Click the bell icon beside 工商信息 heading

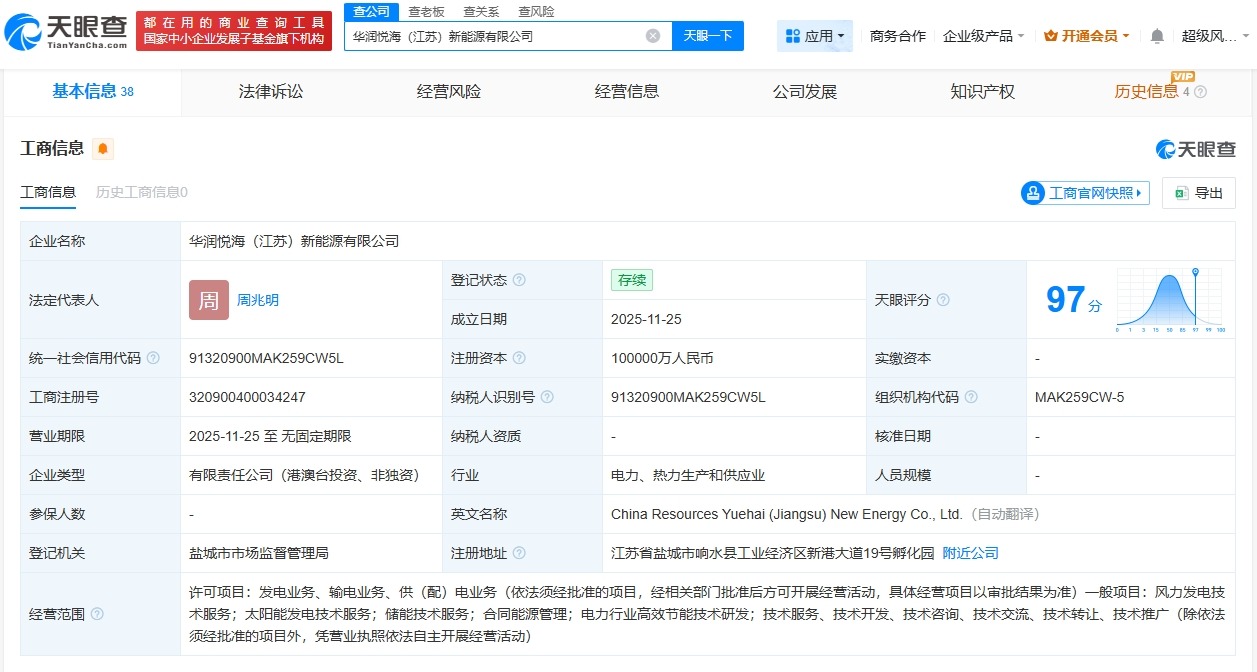[103, 148]
